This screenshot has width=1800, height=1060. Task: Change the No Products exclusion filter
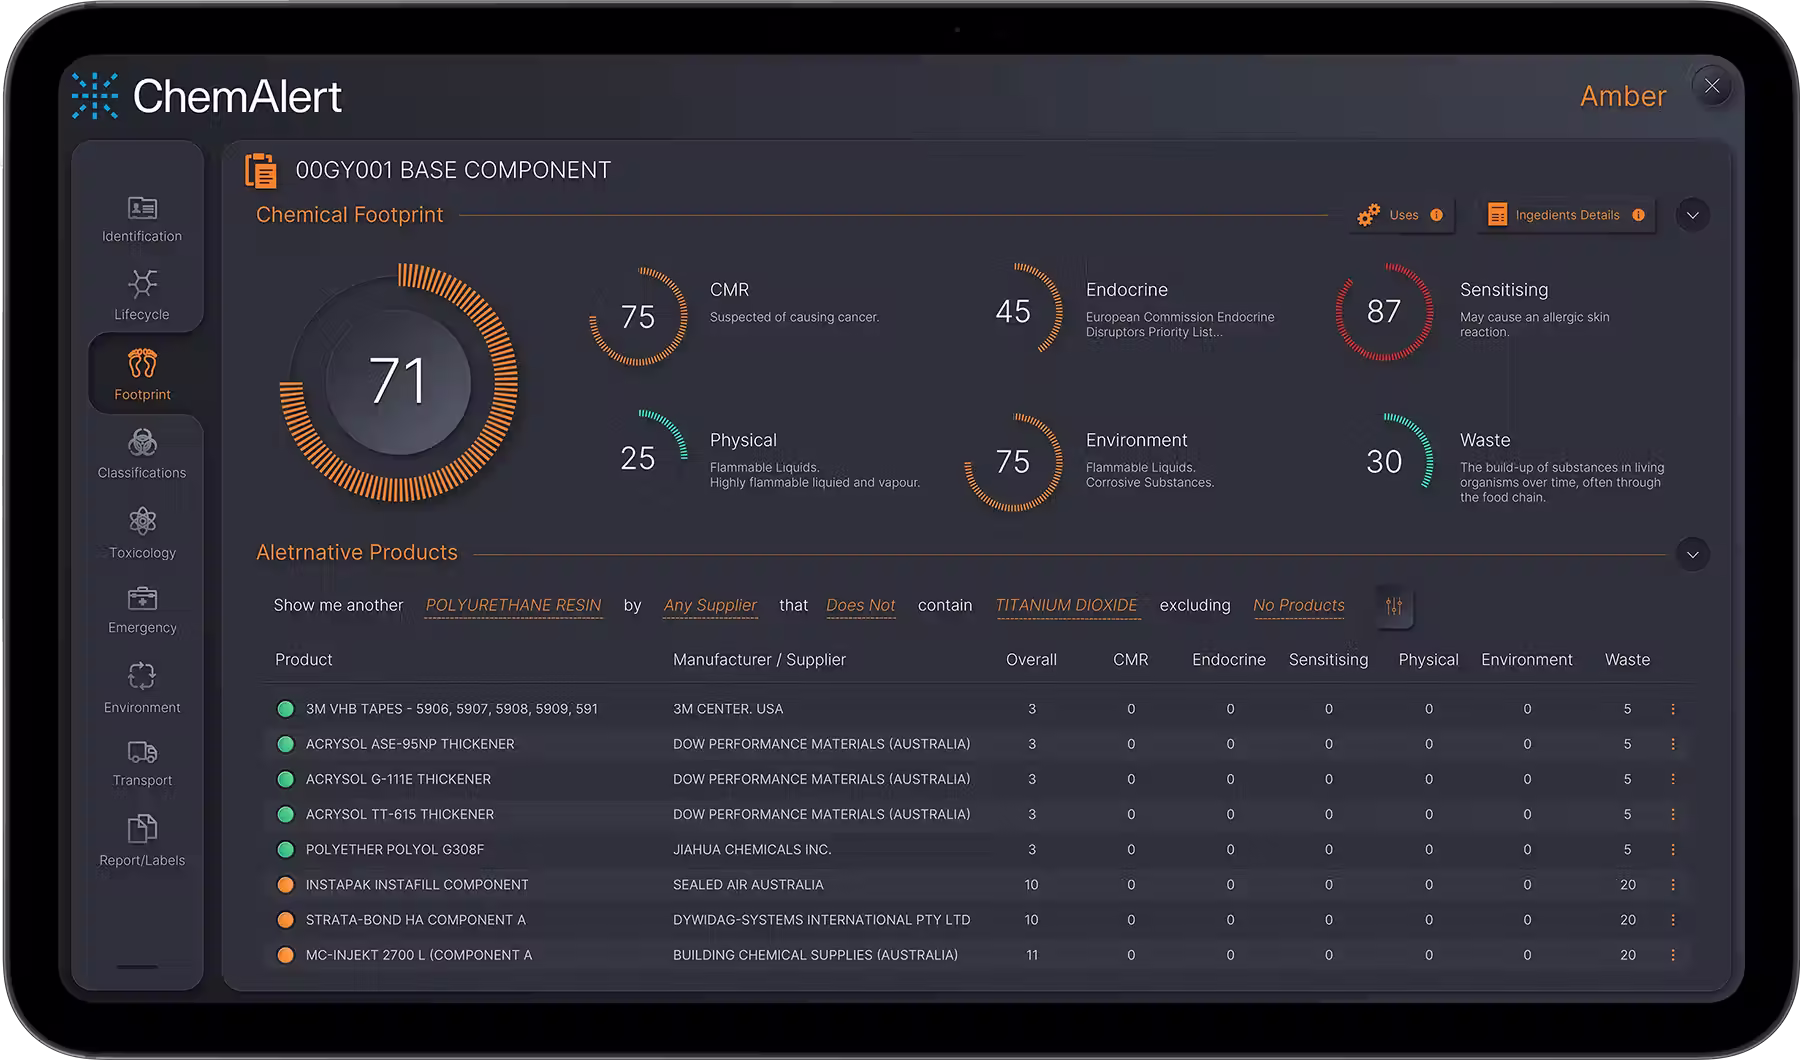click(x=1299, y=605)
